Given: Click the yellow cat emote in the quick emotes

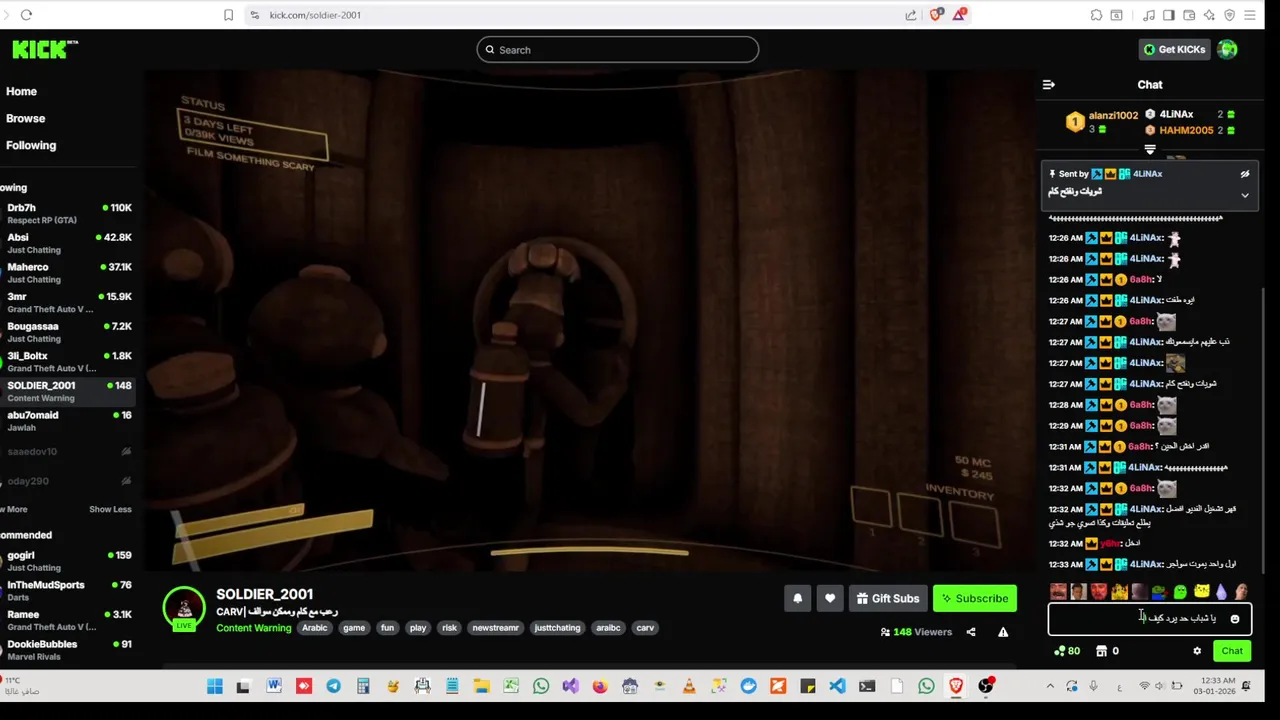Looking at the screenshot, I should click(x=1201, y=592).
